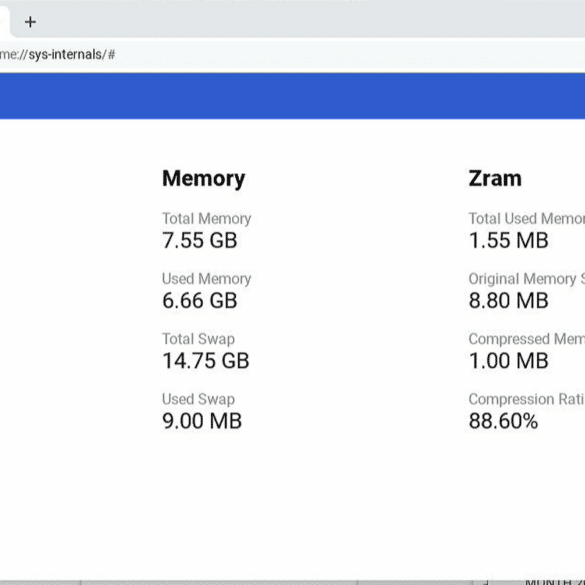The height and width of the screenshot is (585, 585).
Task: Click the Used Memory label
Action: [x=206, y=279]
